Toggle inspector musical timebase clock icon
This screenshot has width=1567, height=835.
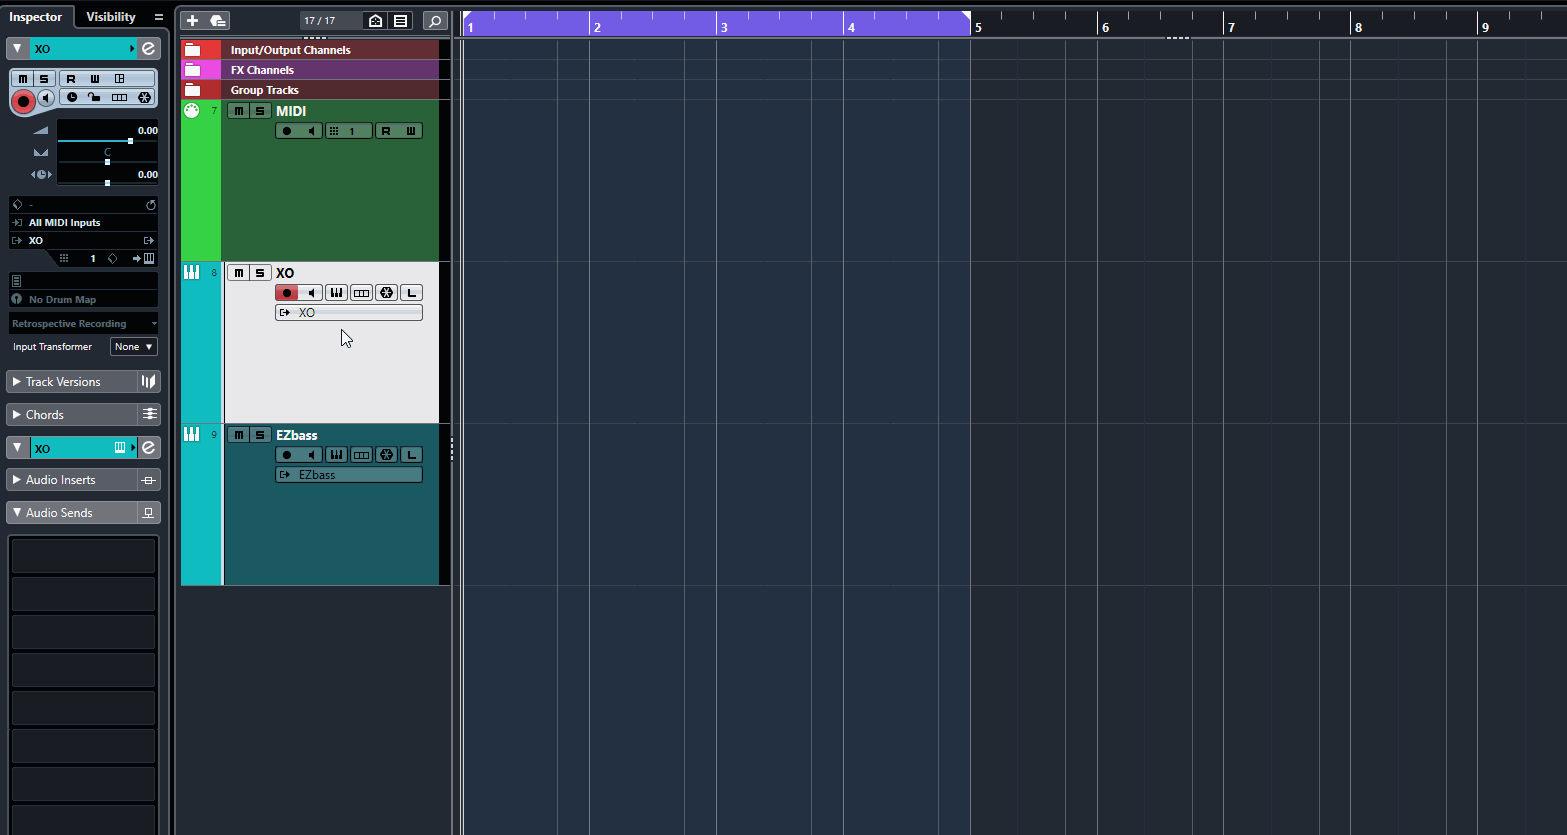point(72,97)
